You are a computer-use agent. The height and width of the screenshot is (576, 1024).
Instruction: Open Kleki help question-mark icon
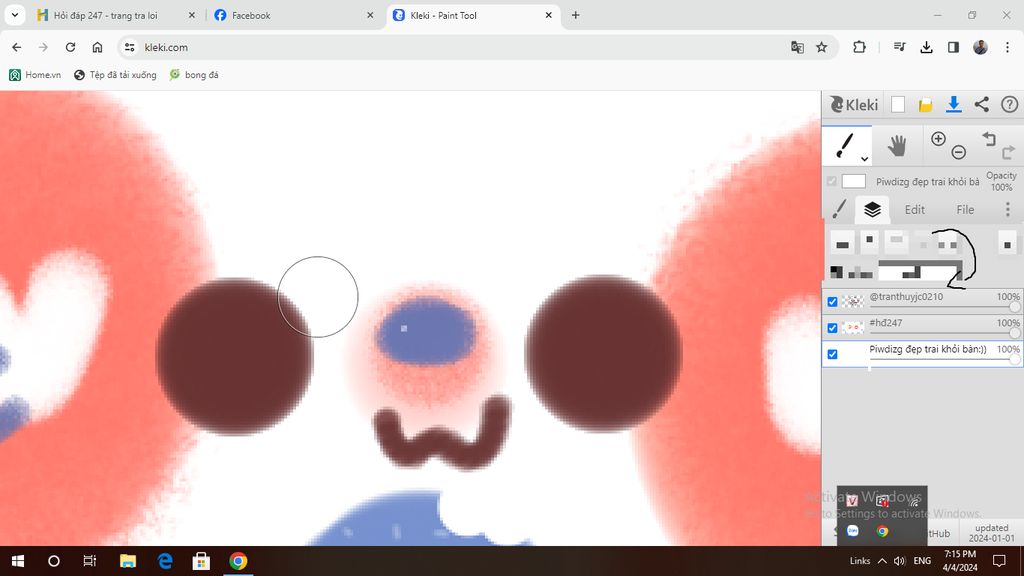pos(1009,104)
